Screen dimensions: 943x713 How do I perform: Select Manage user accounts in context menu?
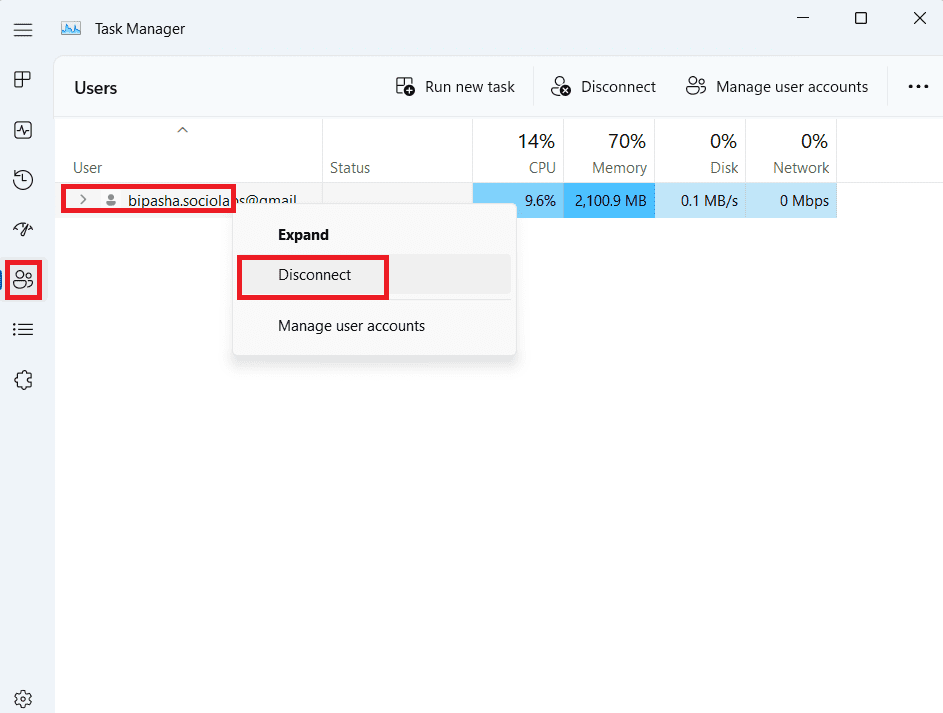click(x=351, y=326)
